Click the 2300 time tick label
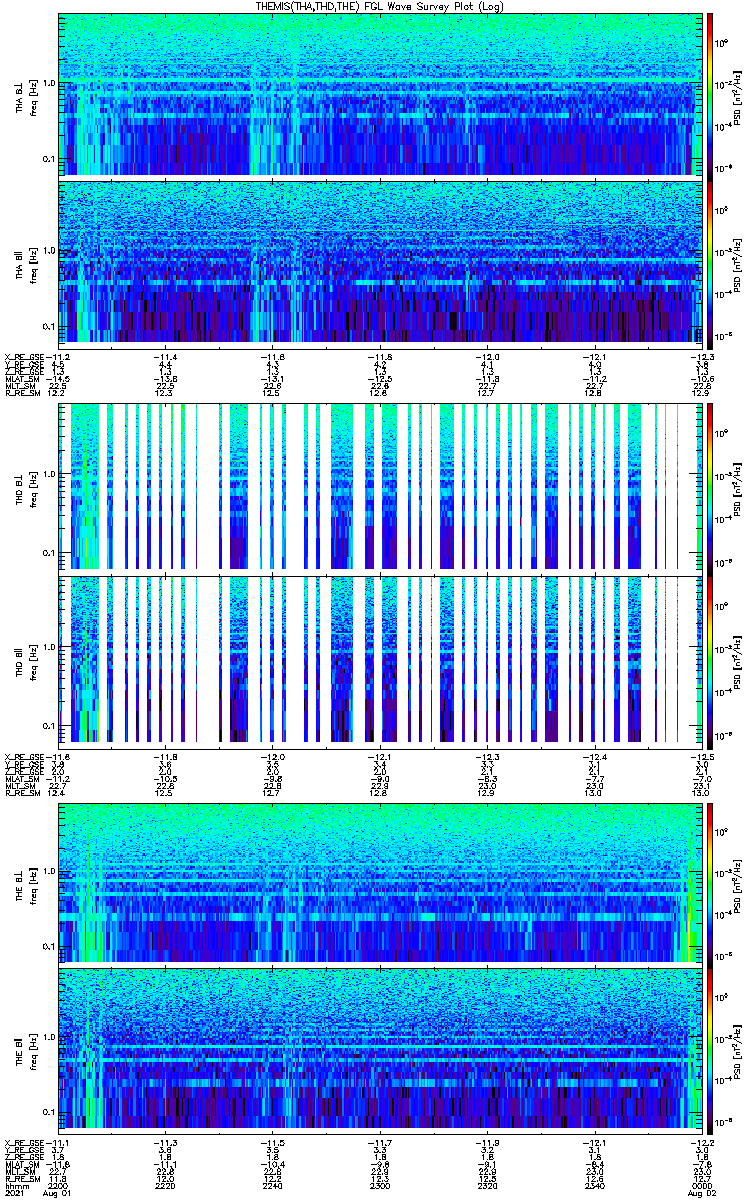Viewport: 750px width, 1200px height. point(380,1187)
